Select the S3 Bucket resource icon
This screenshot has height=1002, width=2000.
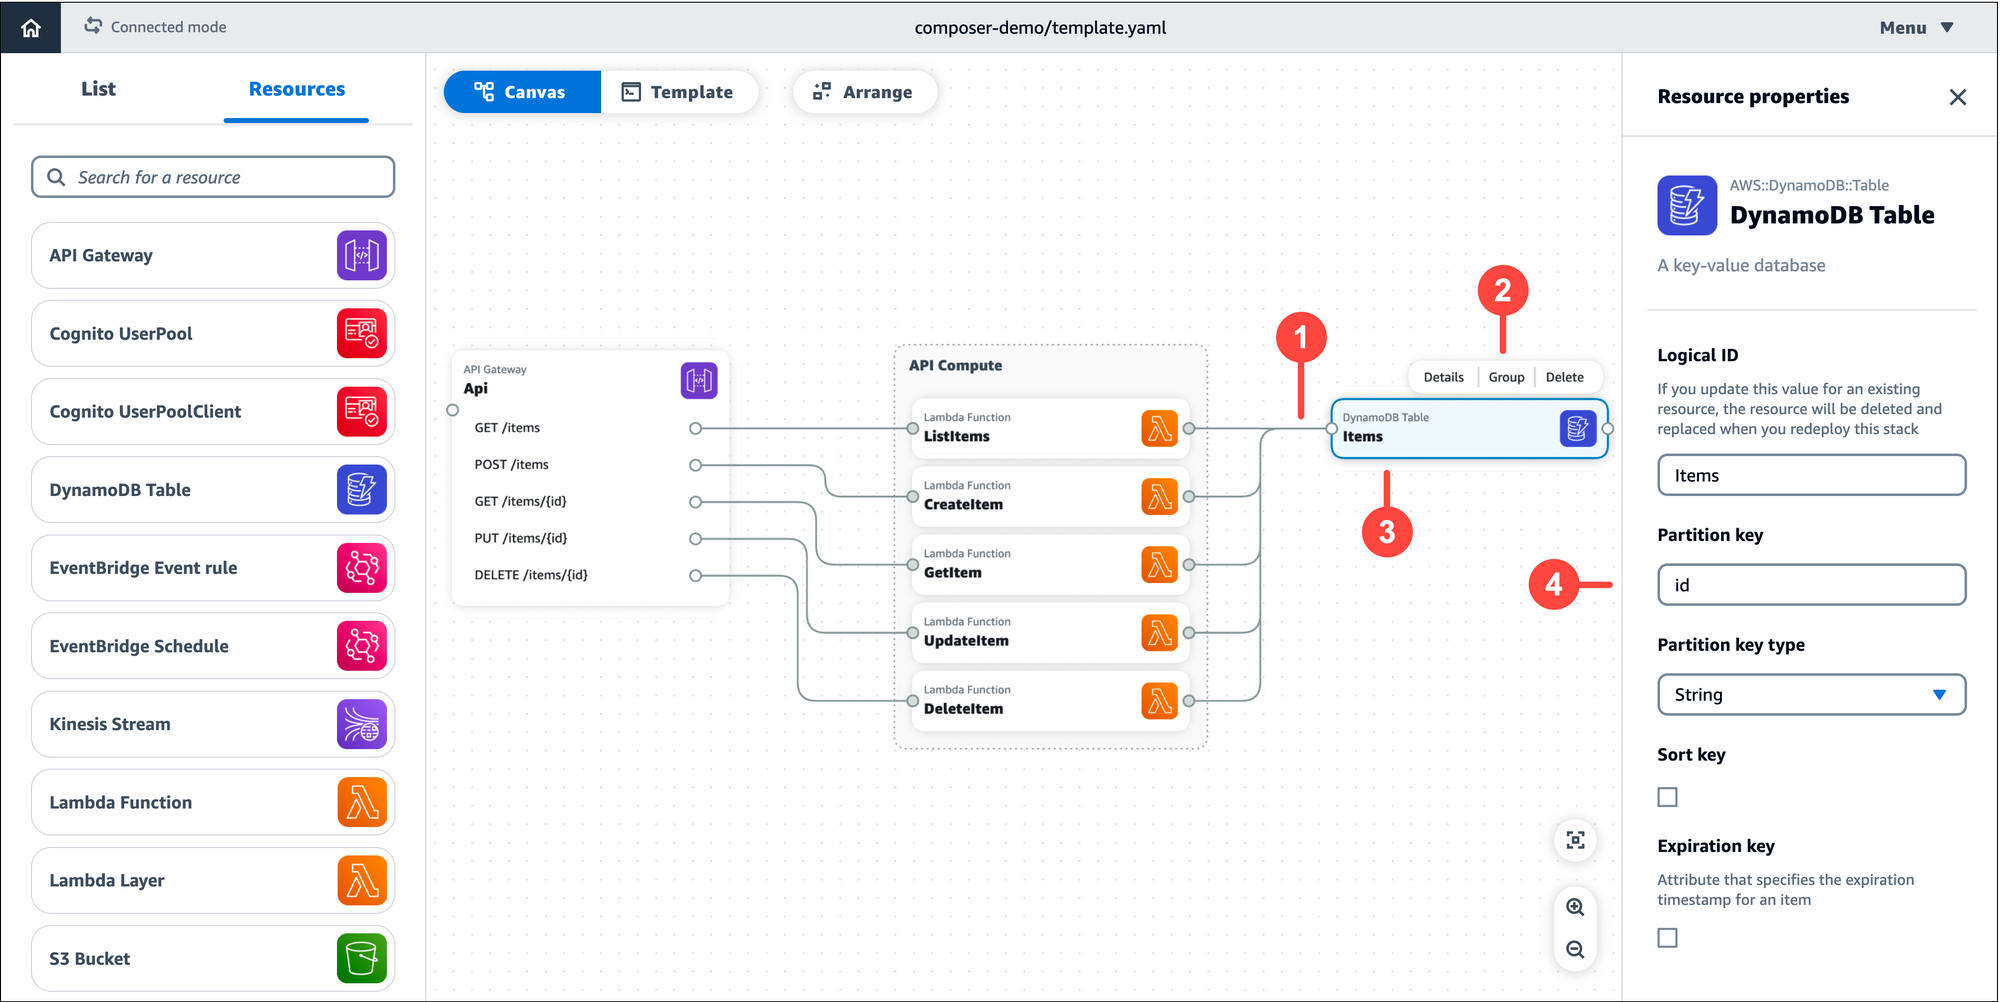click(x=362, y=958)
